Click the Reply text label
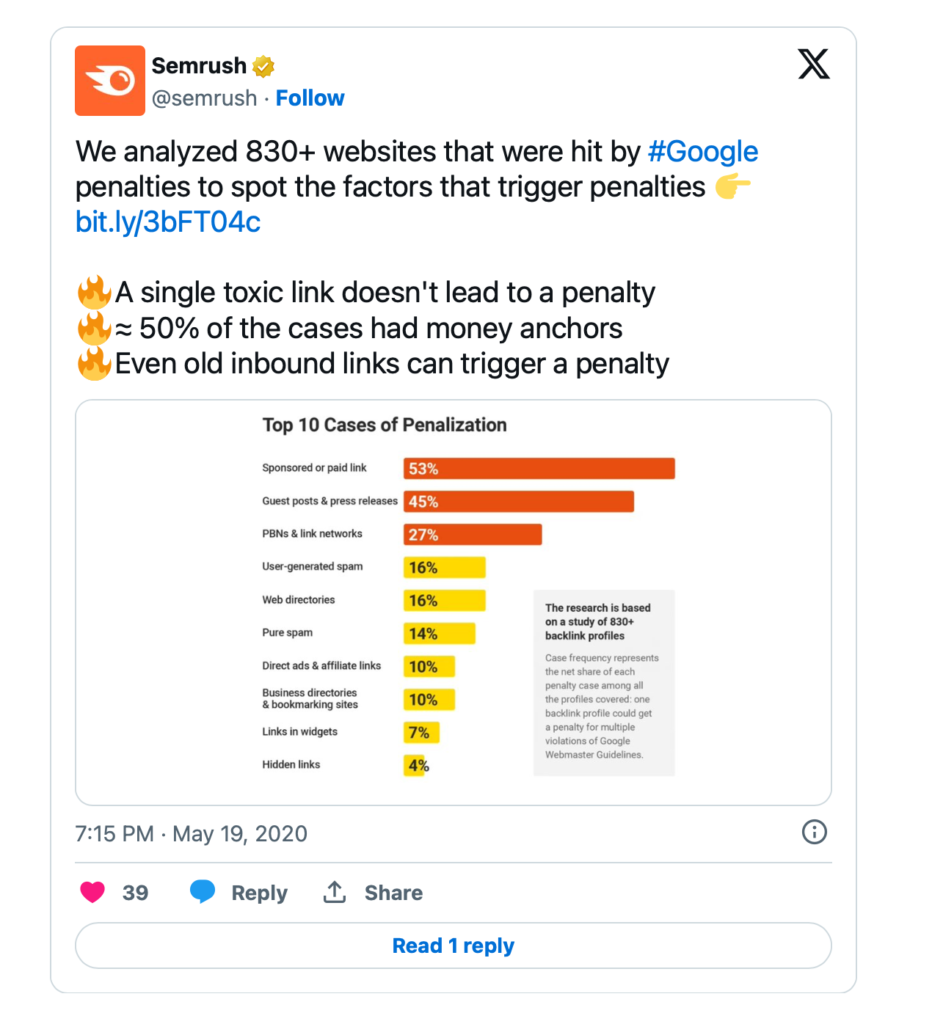 pyautogui.click(x=259, y=893)
